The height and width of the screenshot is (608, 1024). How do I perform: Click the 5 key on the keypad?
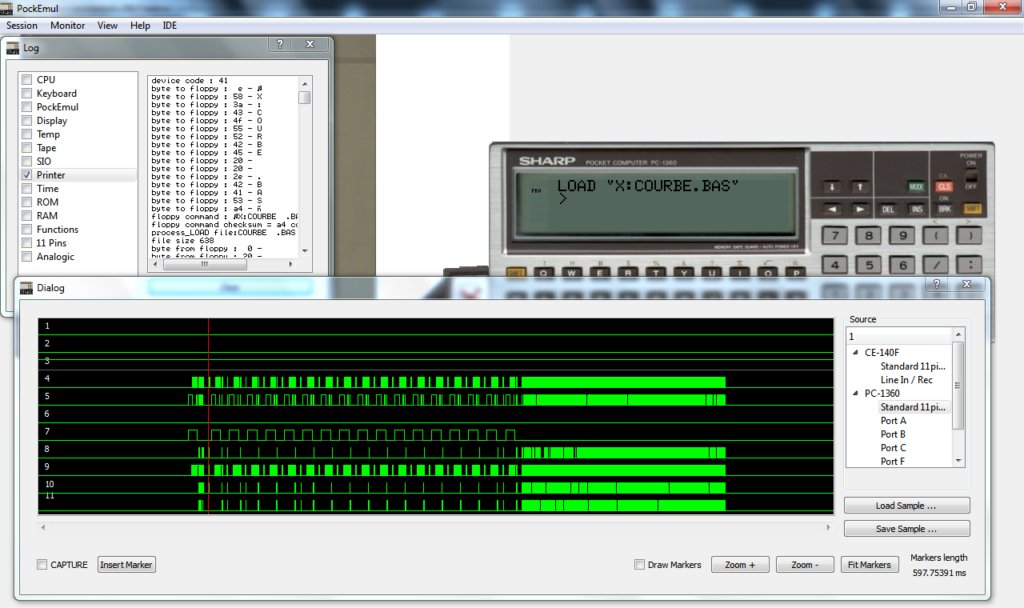pos(869,265)
